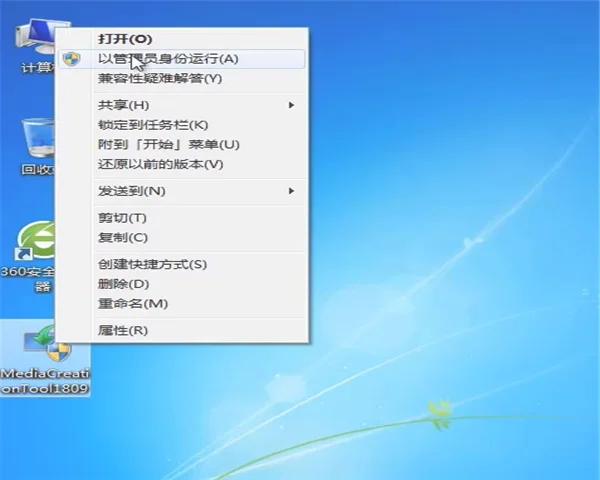The width and height of the screenshot is (600, 480).
Task: Expand the 共享(H) submenu arrow
Action: [291, 105]
